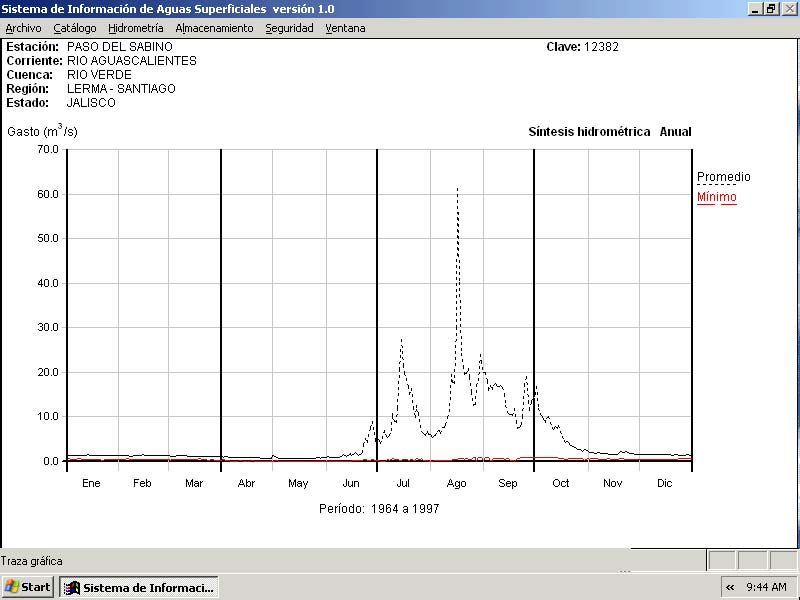
Task: Click the Traza gráfica status bar text
Action: [32, 561]
